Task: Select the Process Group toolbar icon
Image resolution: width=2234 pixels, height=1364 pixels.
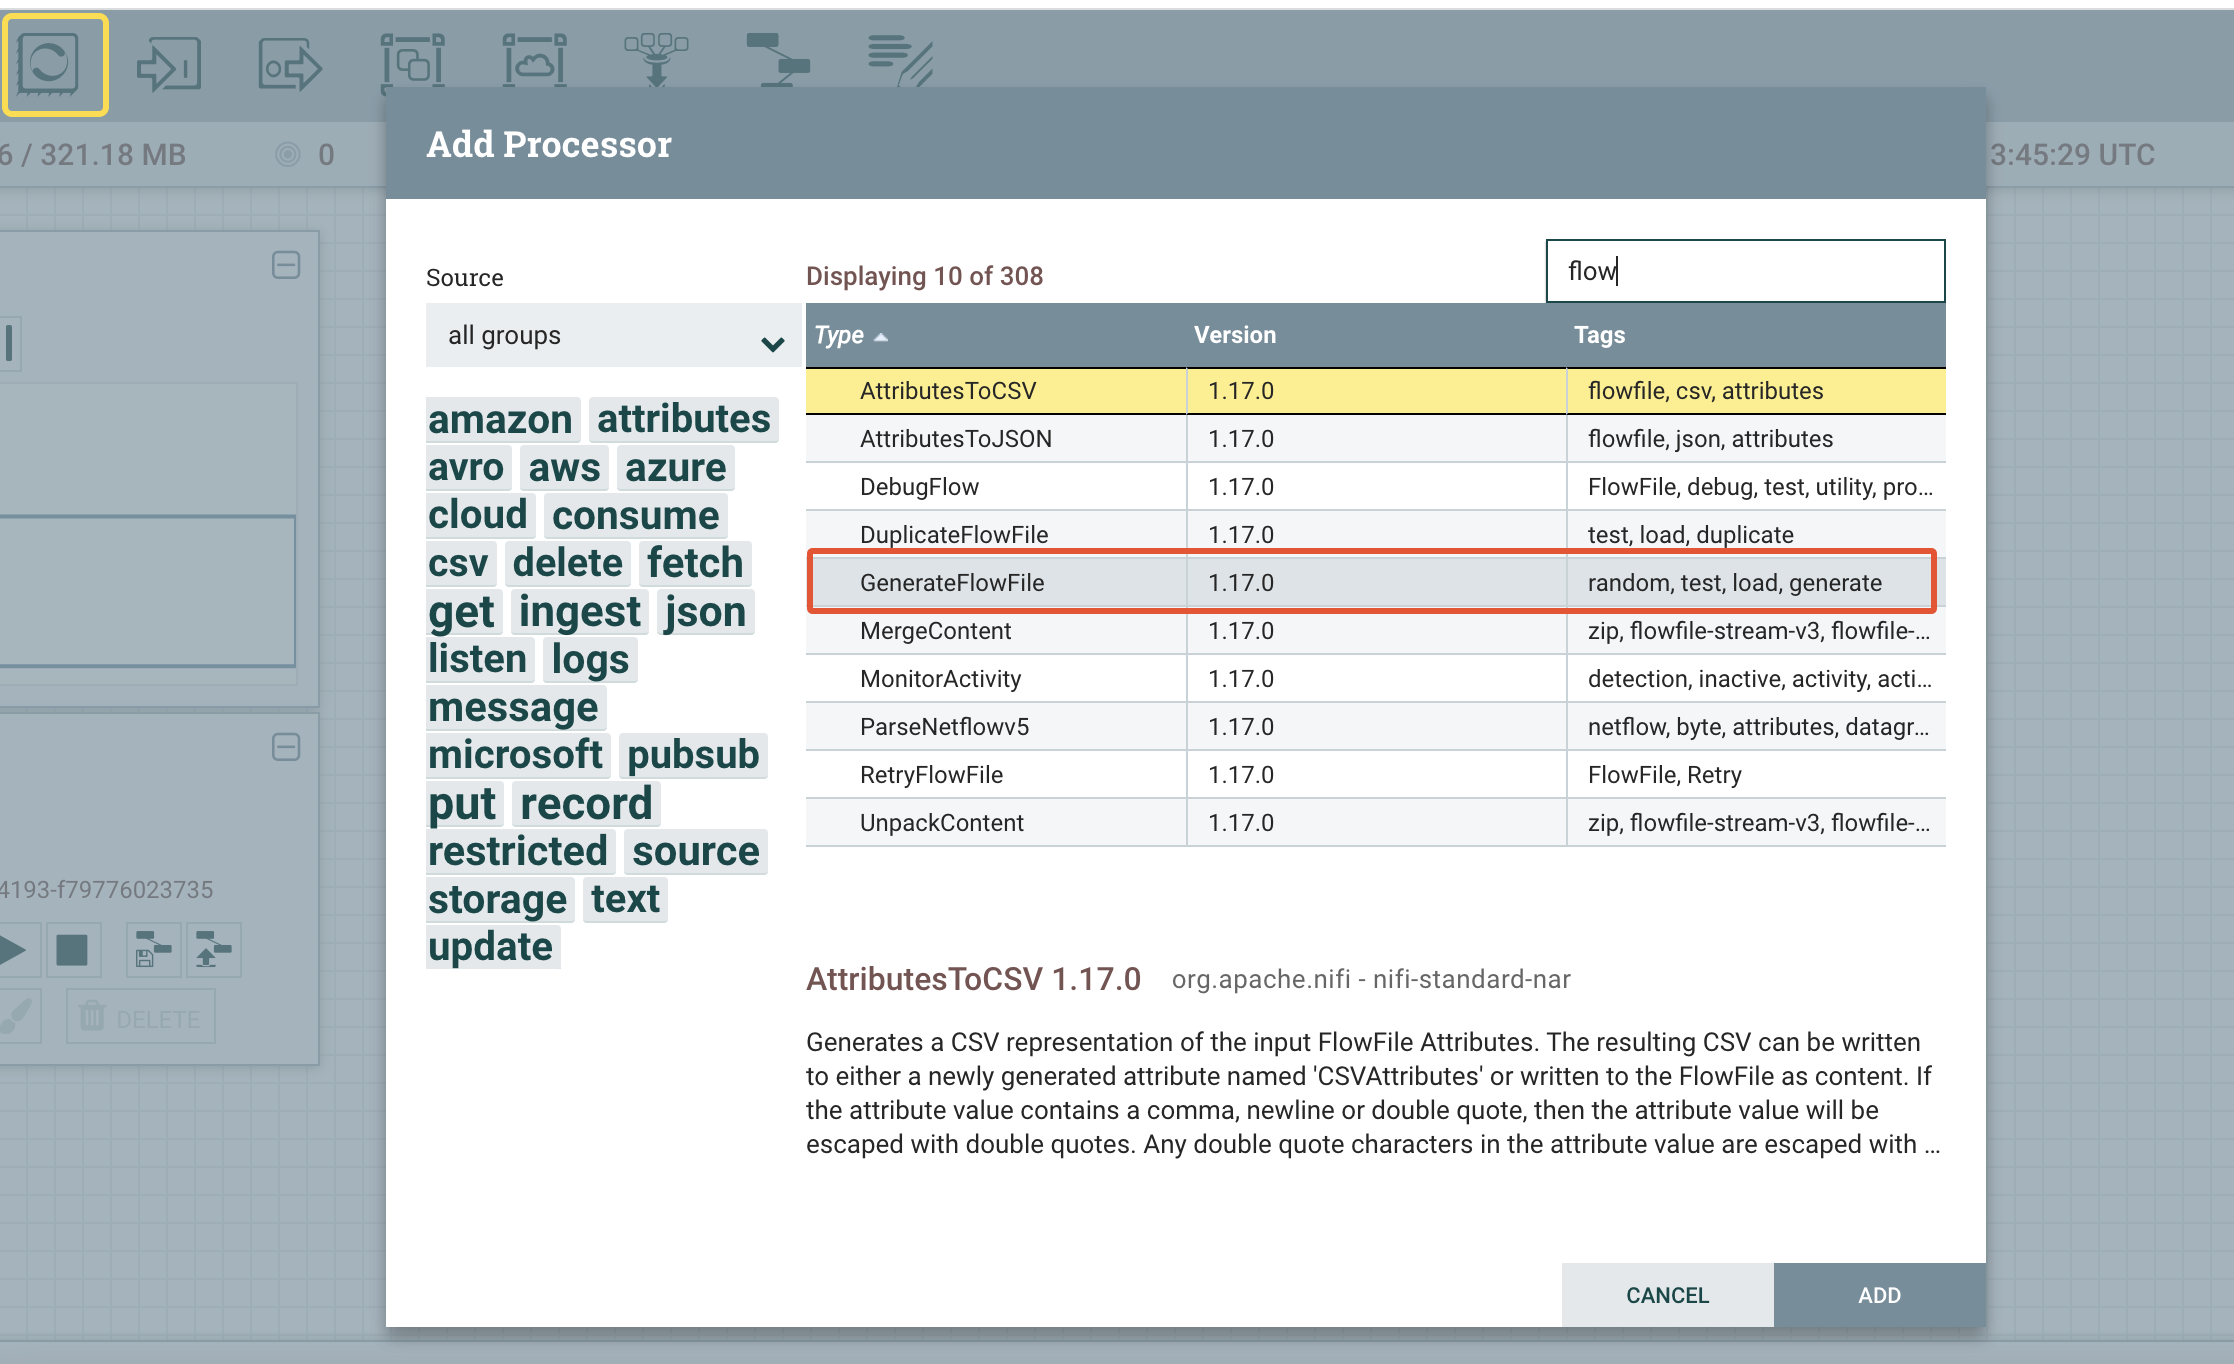Action: (x=413, y=62)
